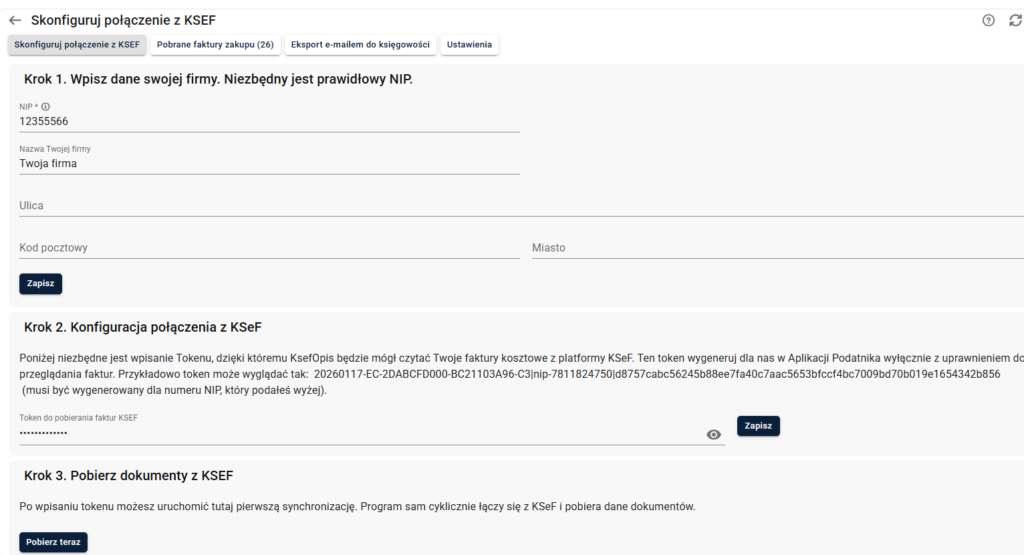
Task: Open the Ustawienia tab
Action: 469,45
